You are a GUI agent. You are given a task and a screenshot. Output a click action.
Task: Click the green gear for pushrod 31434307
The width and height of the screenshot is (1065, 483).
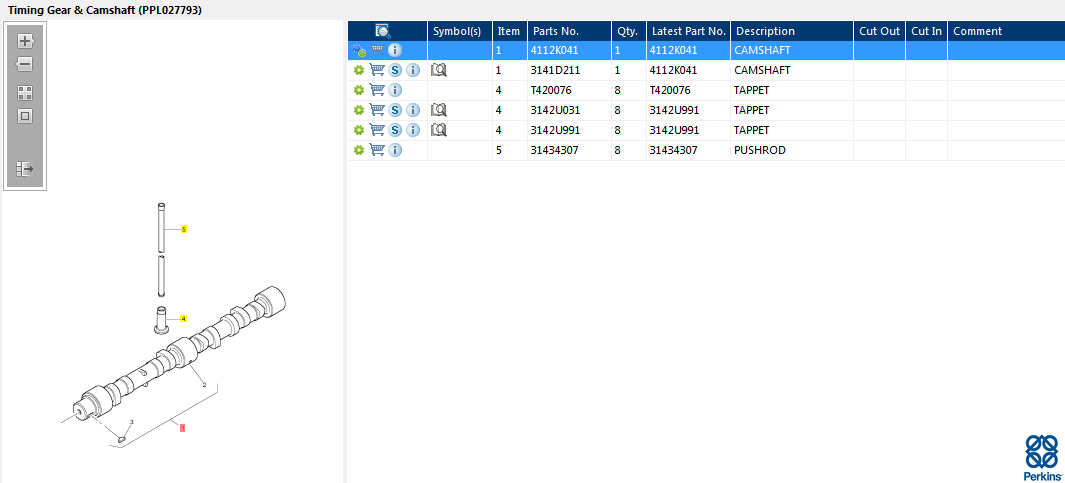(x=359, y=150)
